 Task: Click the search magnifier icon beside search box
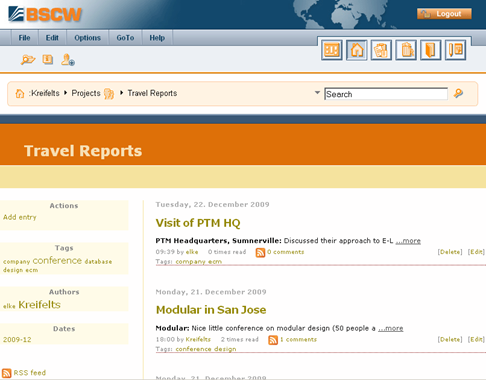click(x=459, y=93)
